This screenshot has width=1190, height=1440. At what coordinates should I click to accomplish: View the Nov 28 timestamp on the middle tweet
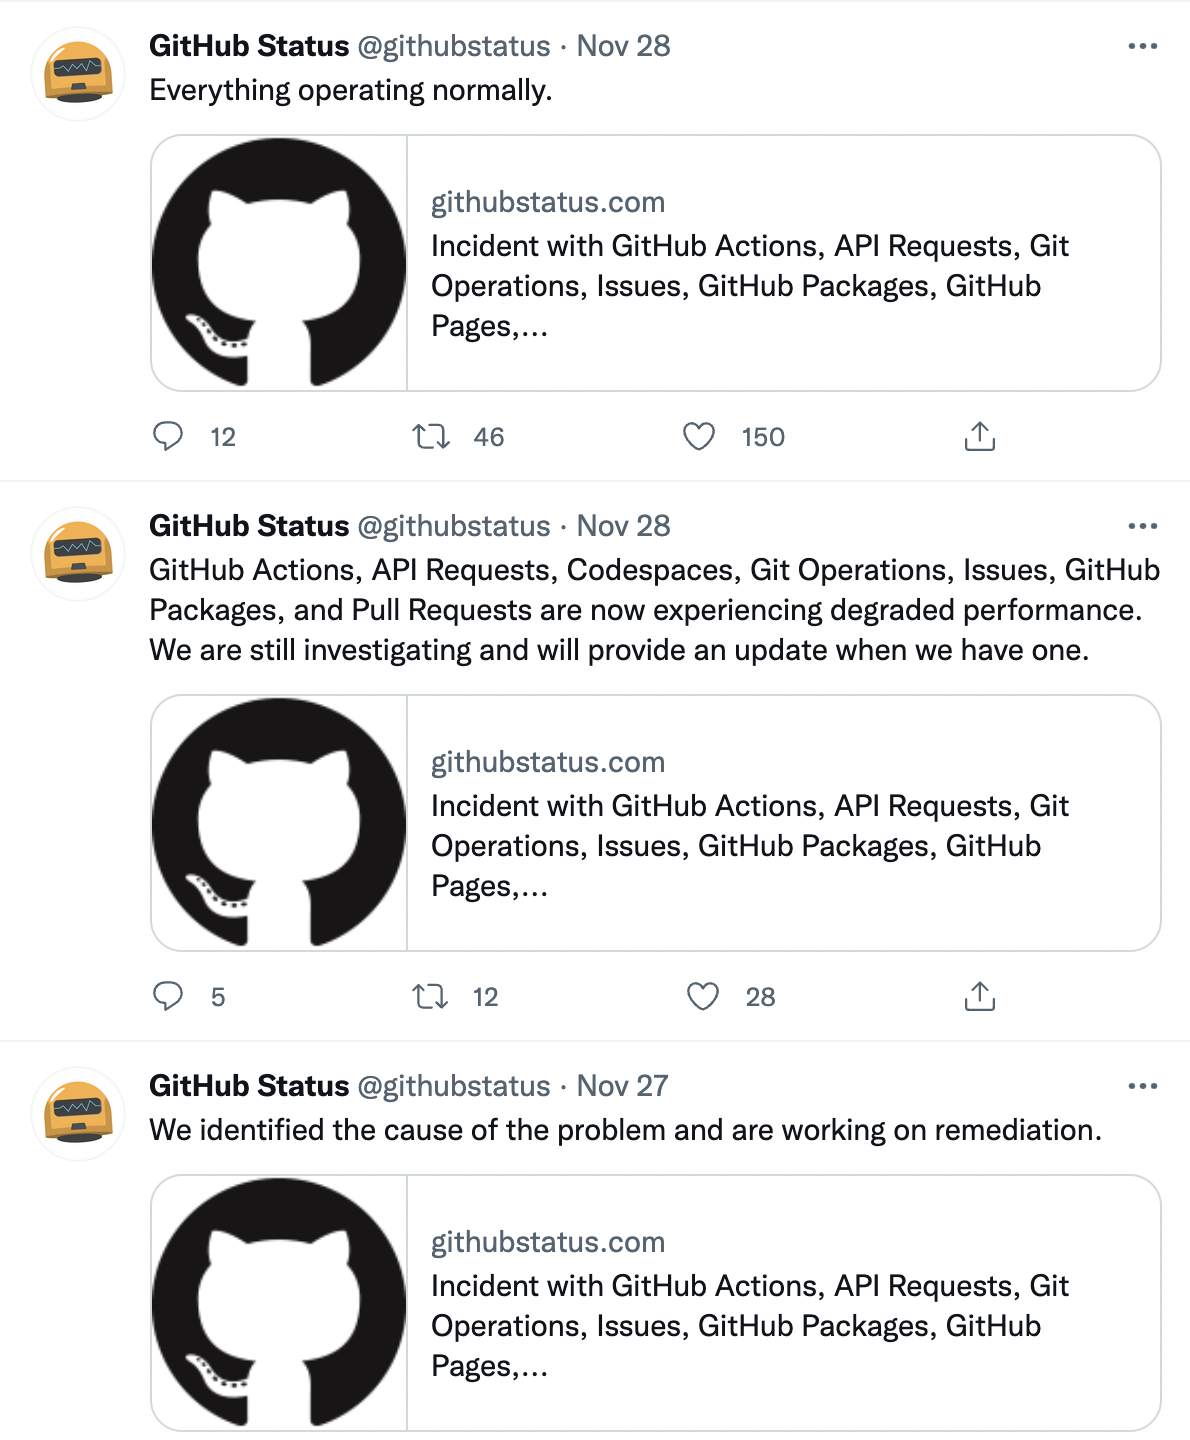pyautogui.click(x=625, y=525)
